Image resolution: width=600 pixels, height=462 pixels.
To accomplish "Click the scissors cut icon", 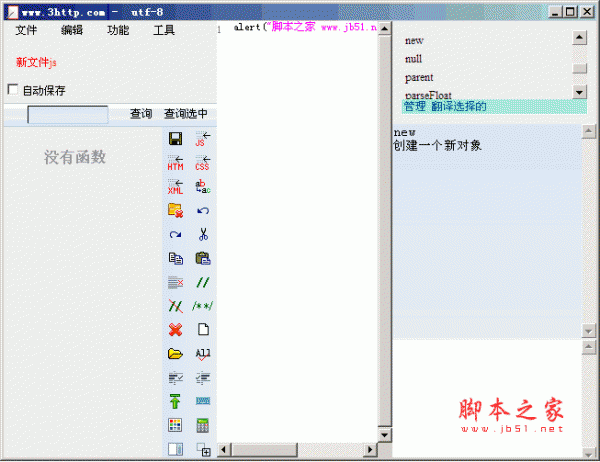I will coord(203,234).
